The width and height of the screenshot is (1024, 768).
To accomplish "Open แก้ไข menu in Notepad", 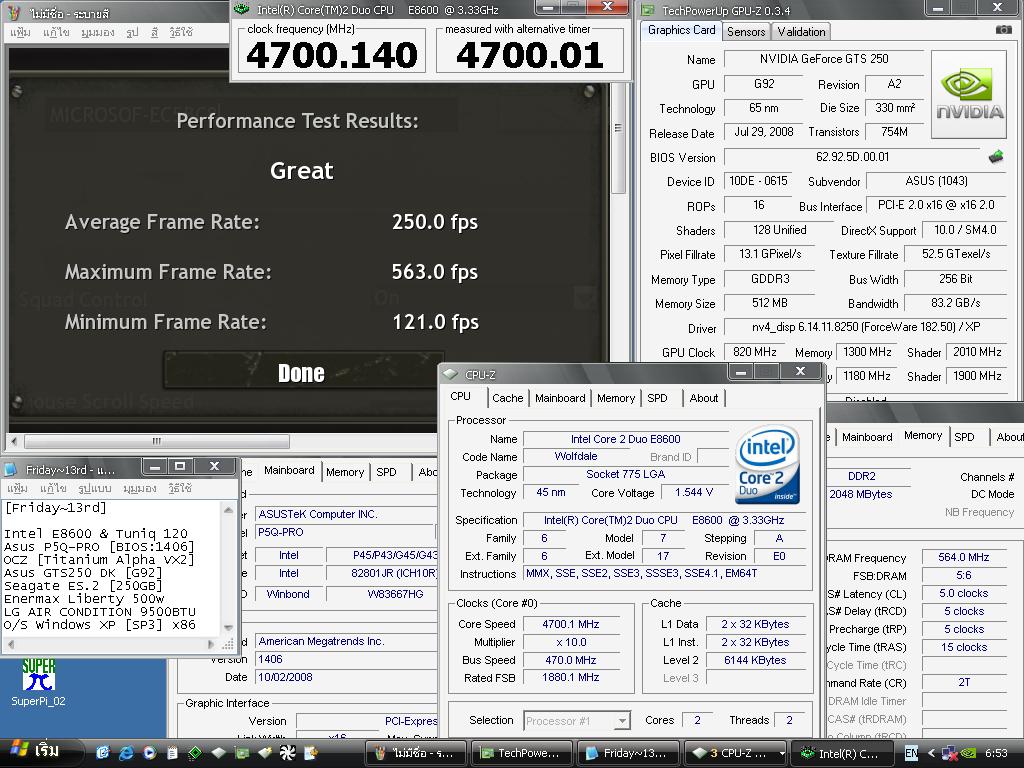I will click(54, 488).
